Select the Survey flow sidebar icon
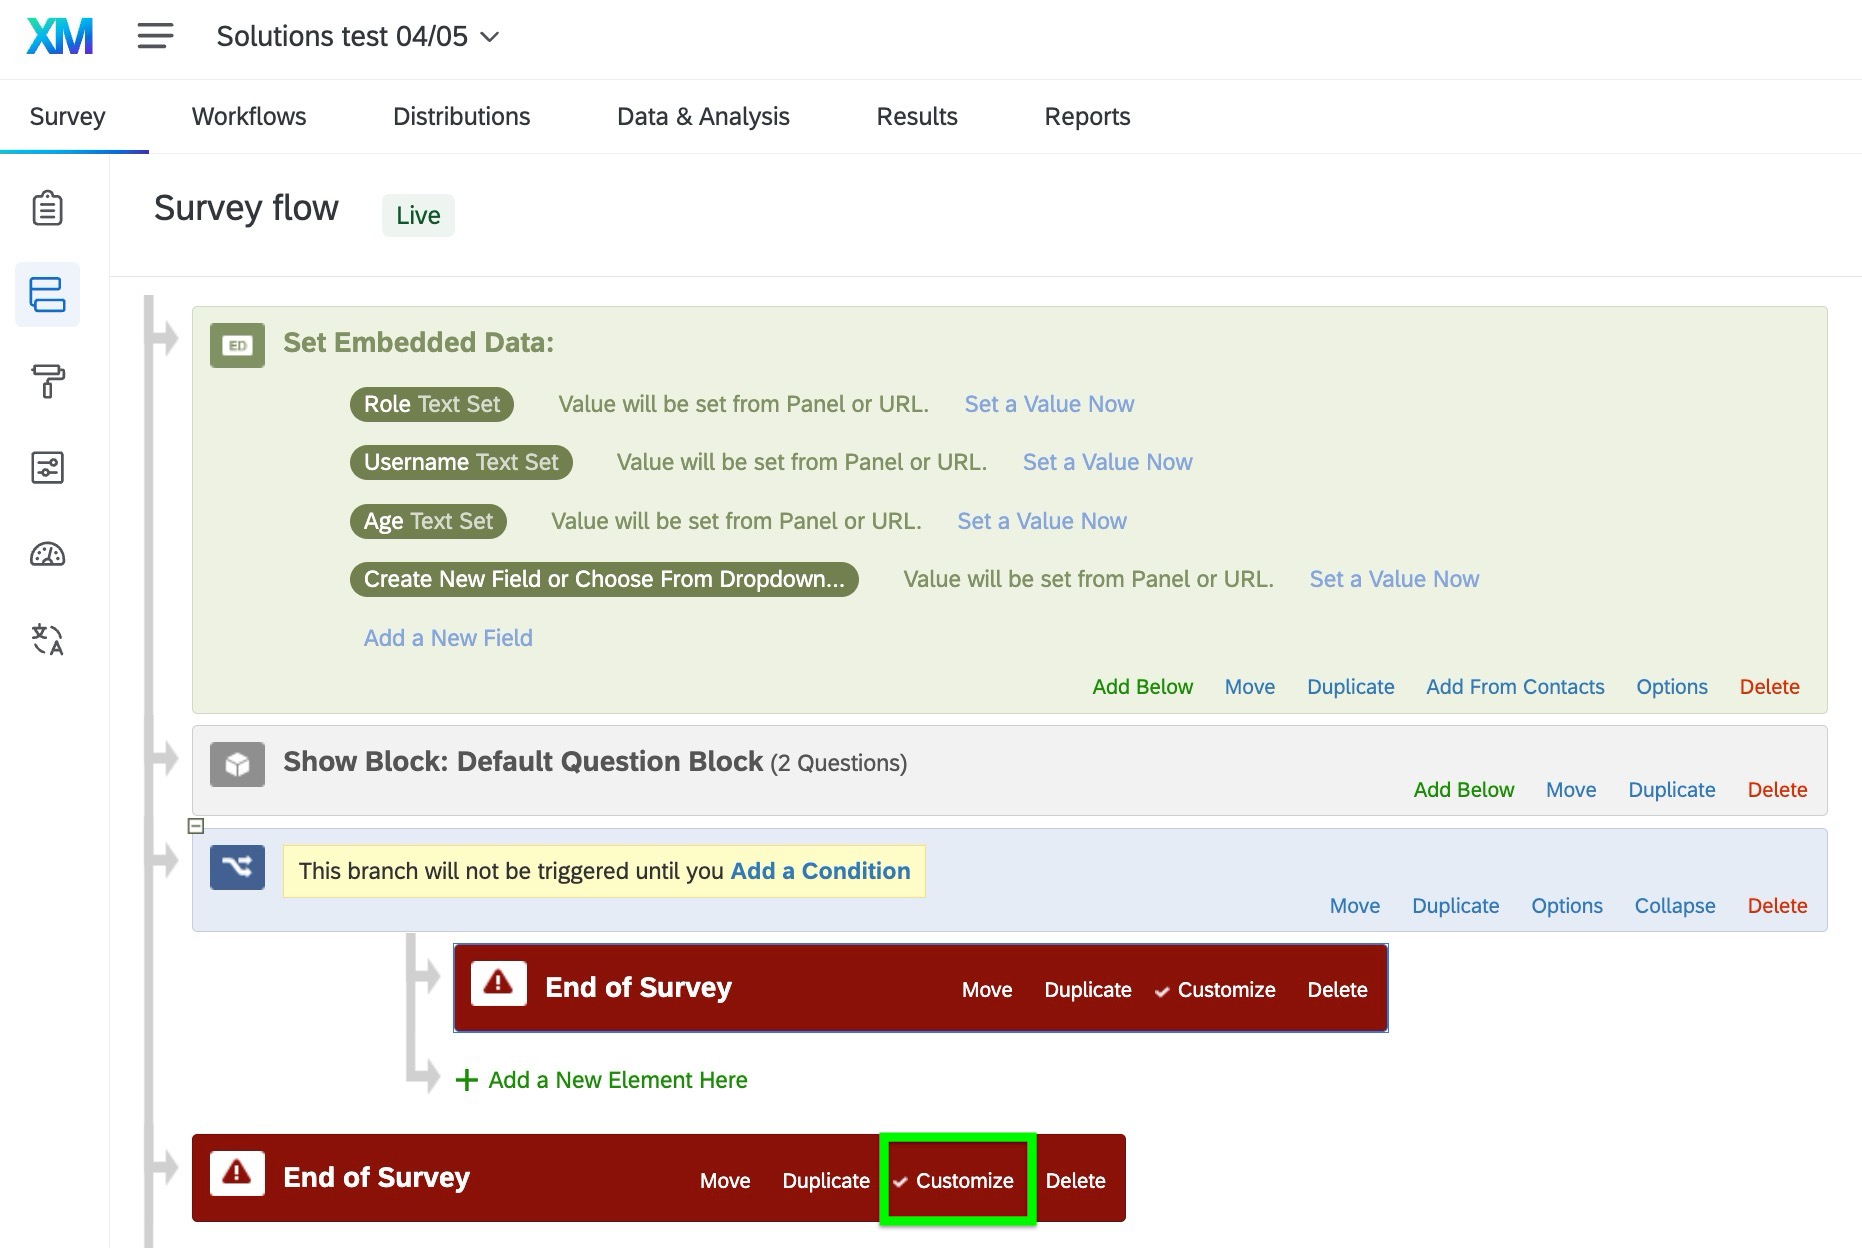Viewport: 1862px width, 1248px height. click(47, 294)
